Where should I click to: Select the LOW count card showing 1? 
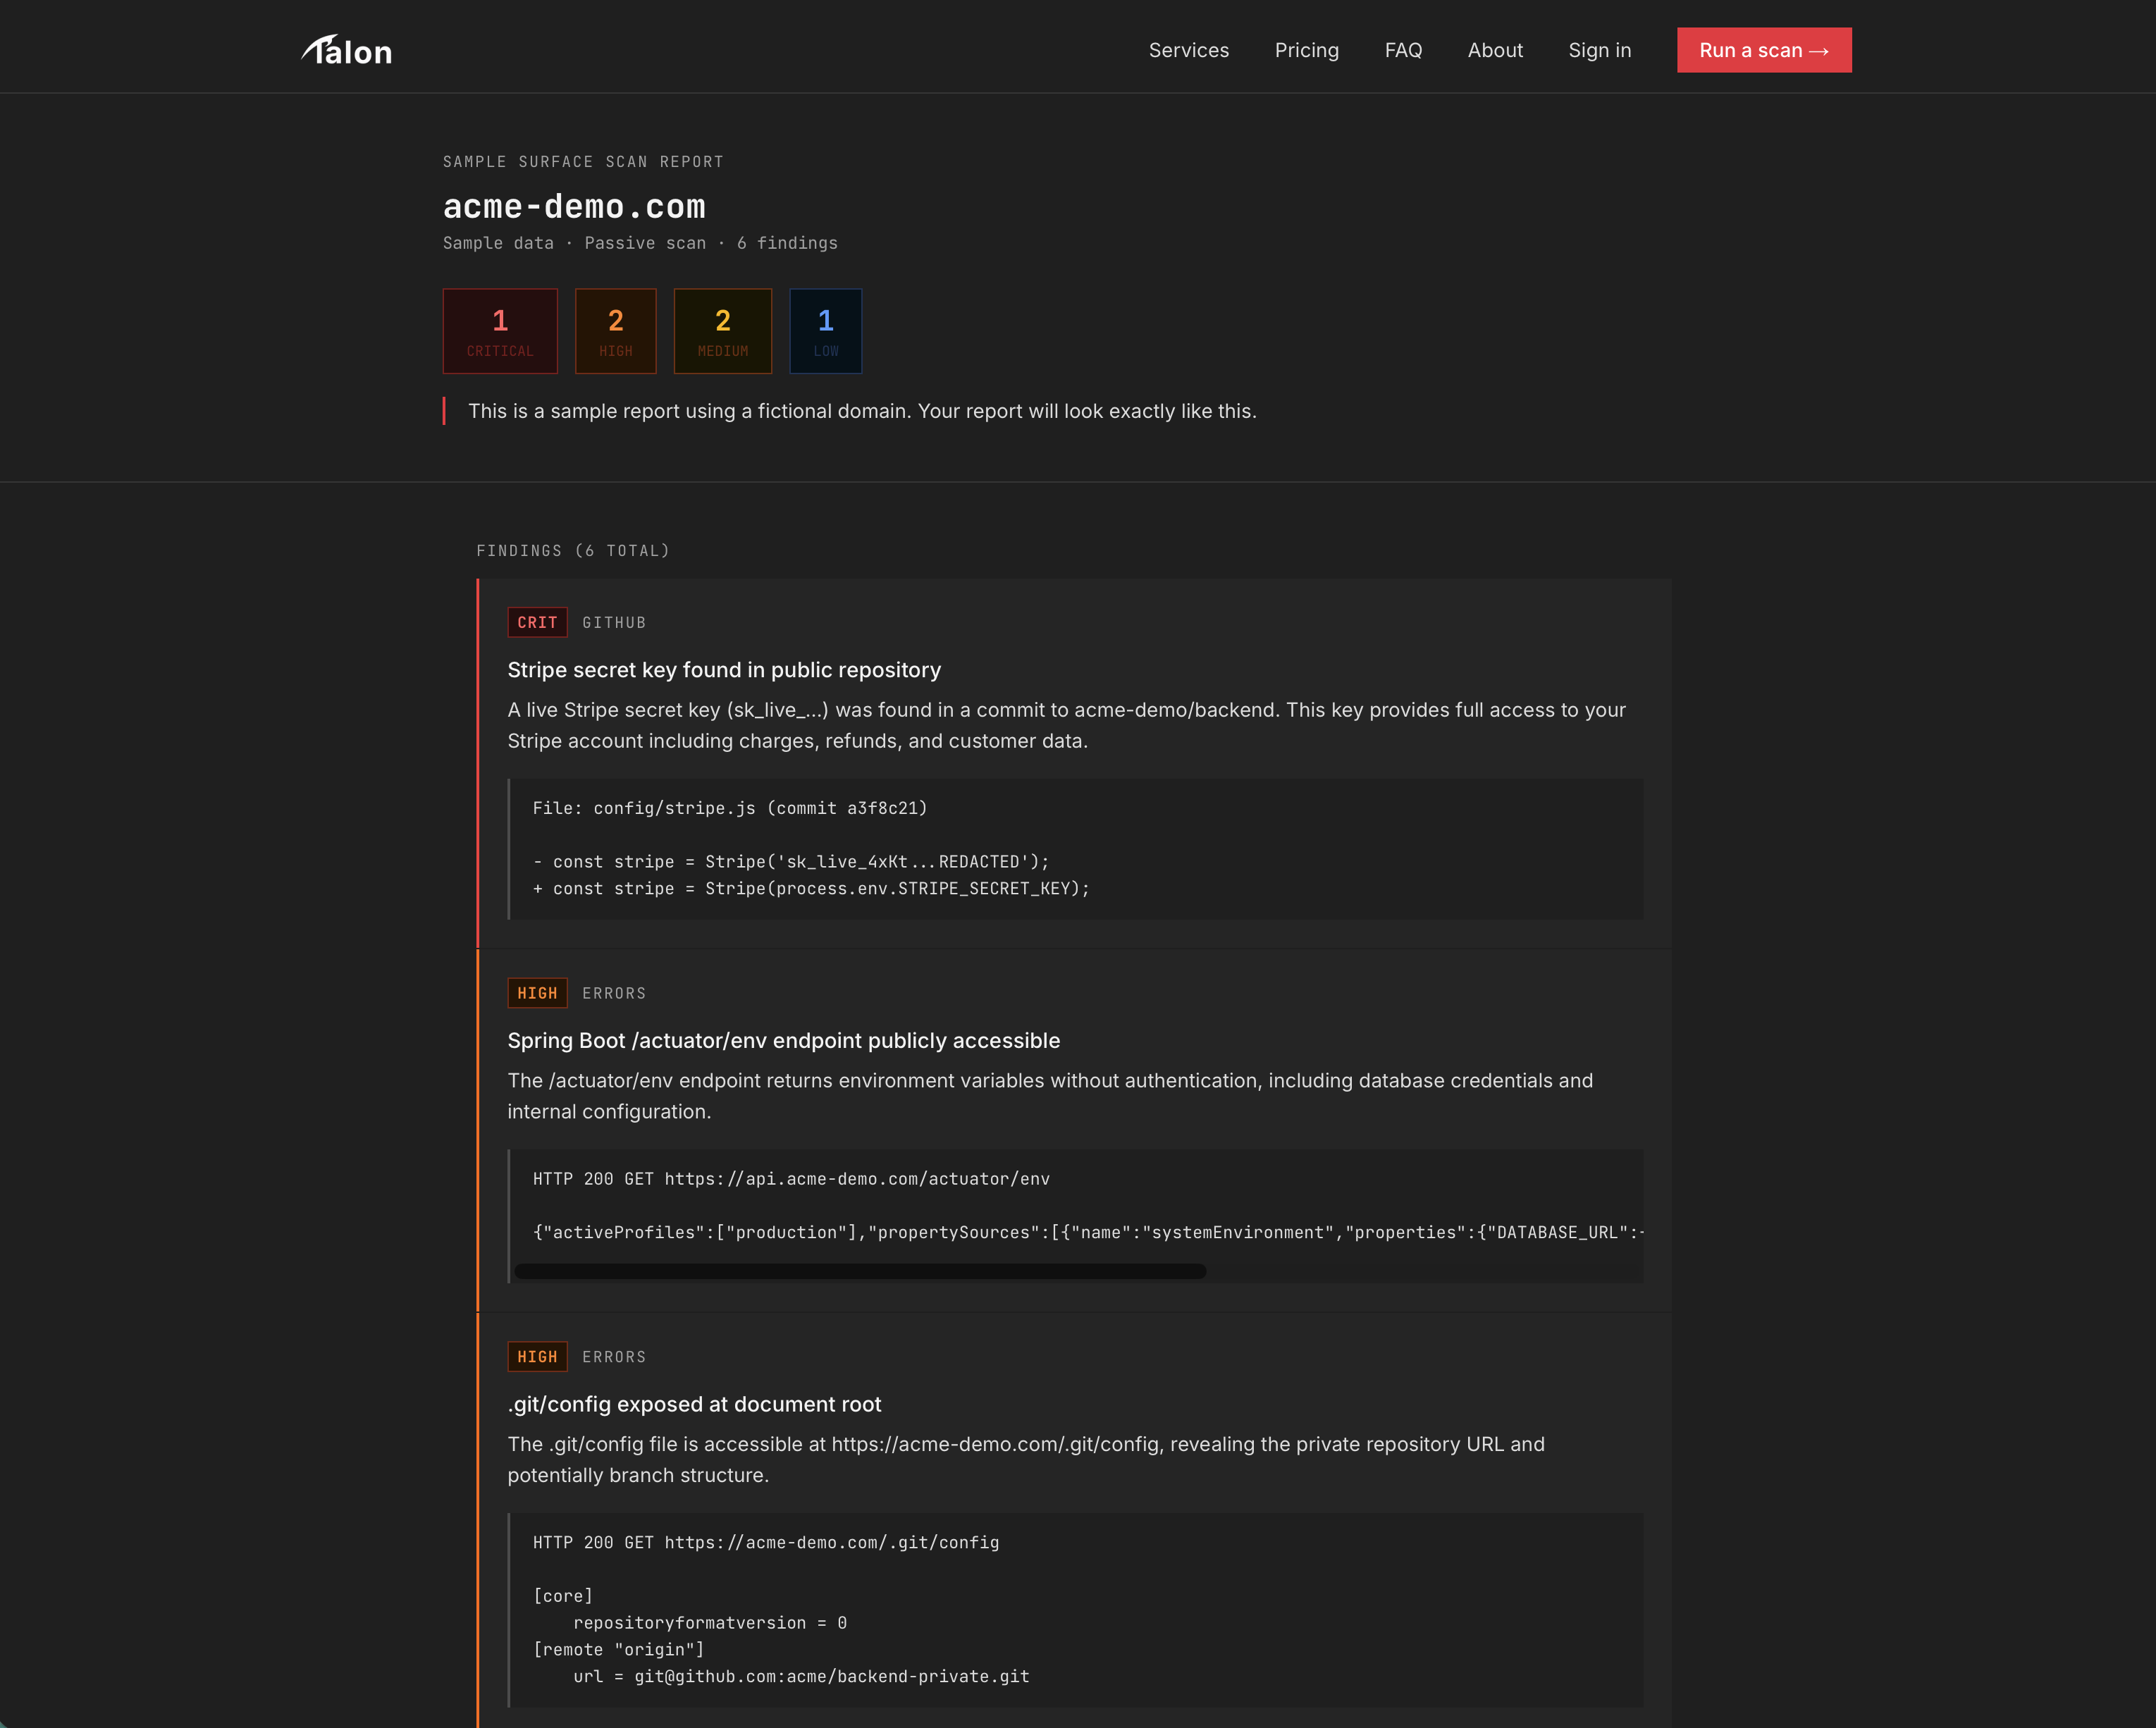pos(825,330)
